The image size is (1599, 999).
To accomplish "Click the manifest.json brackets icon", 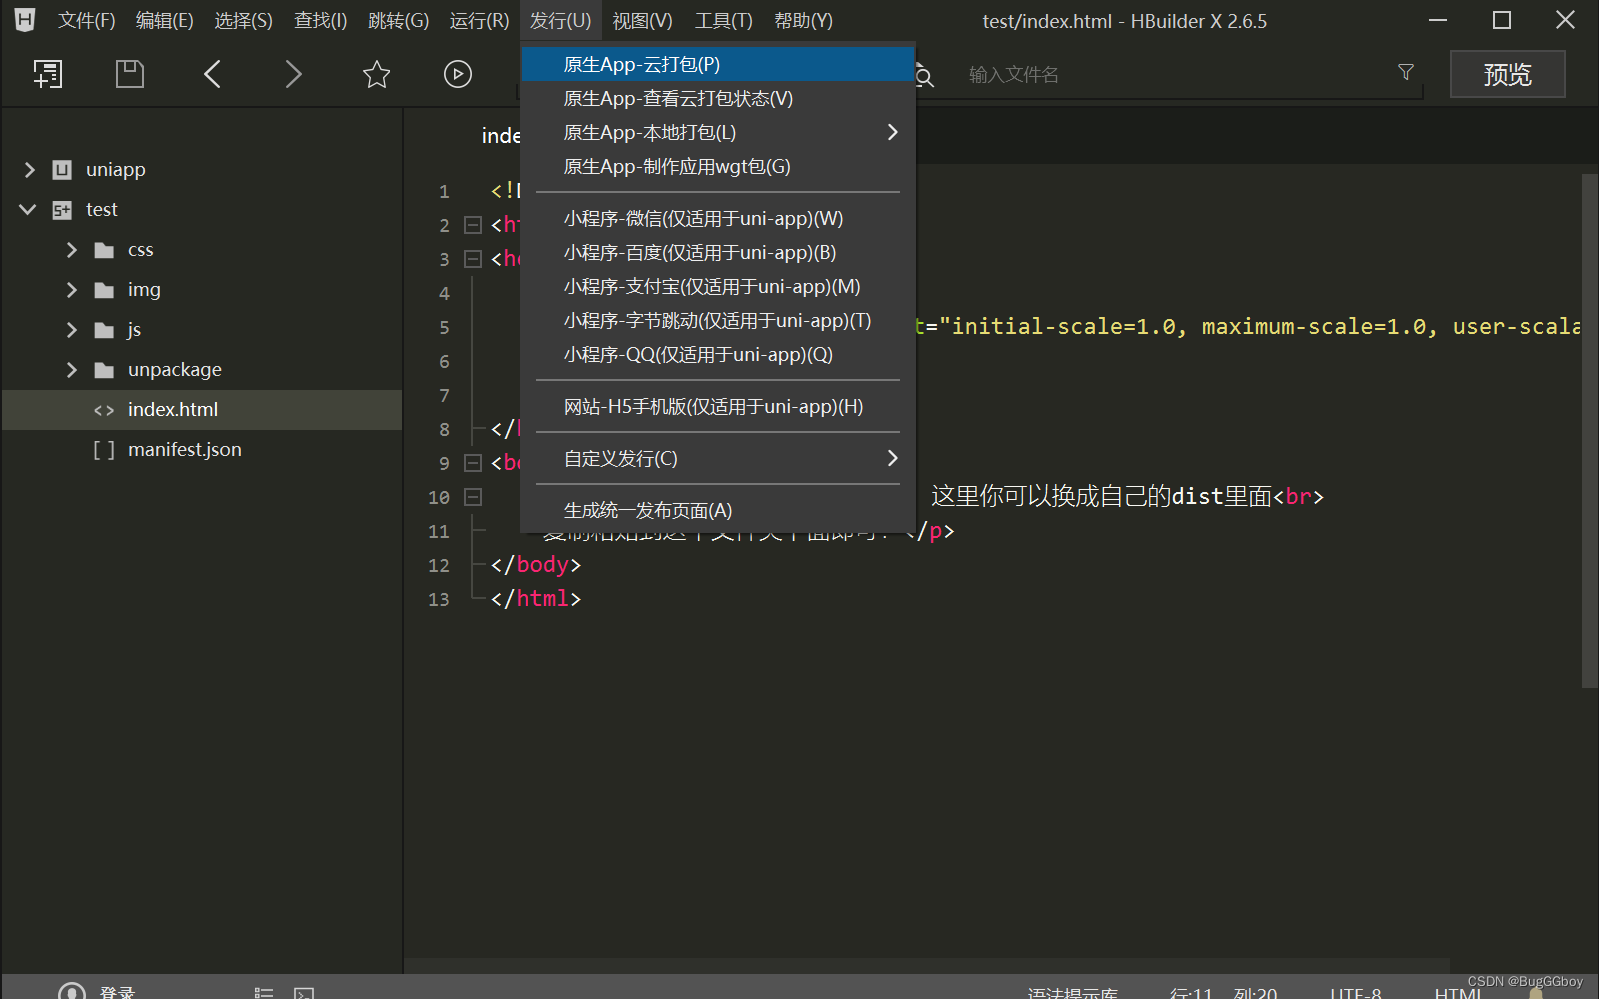I will (104, 450).
